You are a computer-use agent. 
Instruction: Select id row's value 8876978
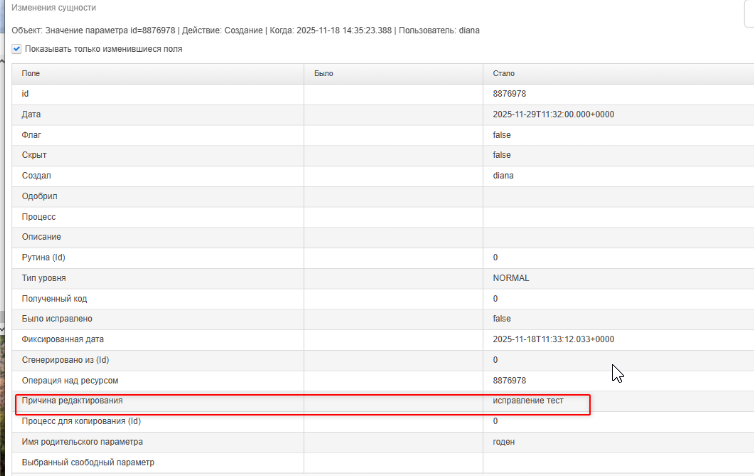click(x=509, y=94)
